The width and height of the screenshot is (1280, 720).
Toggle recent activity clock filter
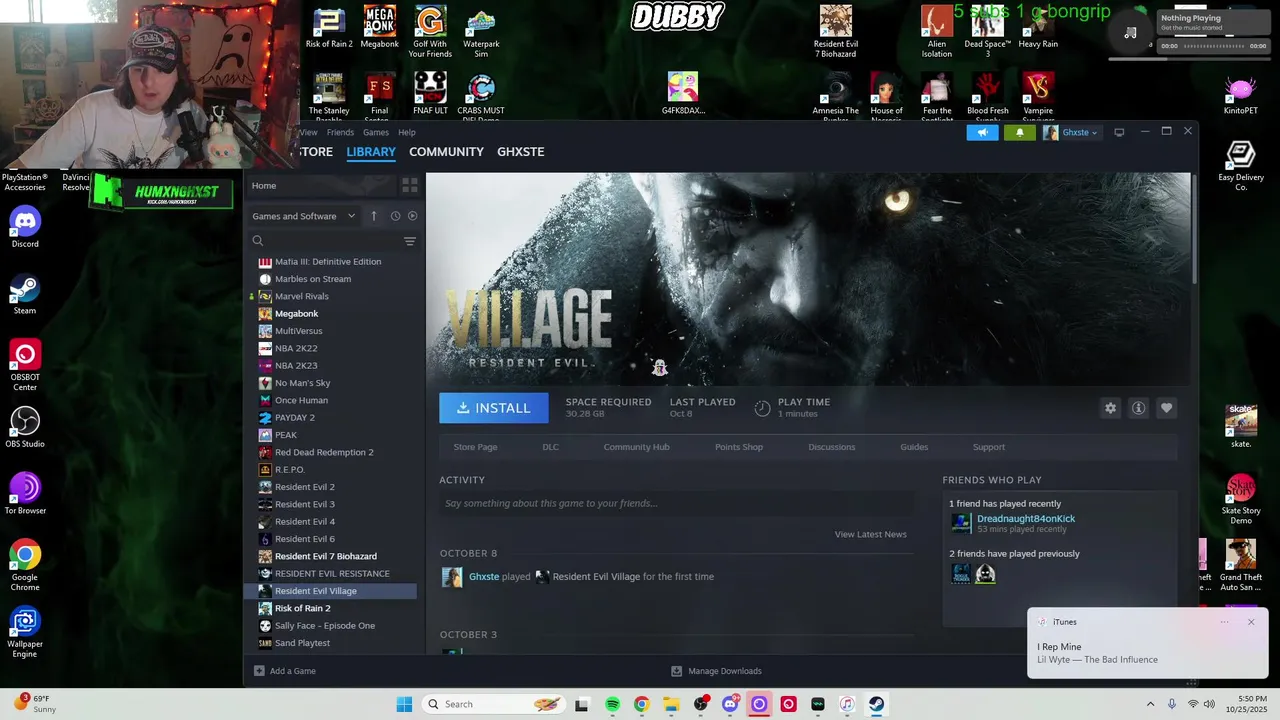tap(395, 216)
